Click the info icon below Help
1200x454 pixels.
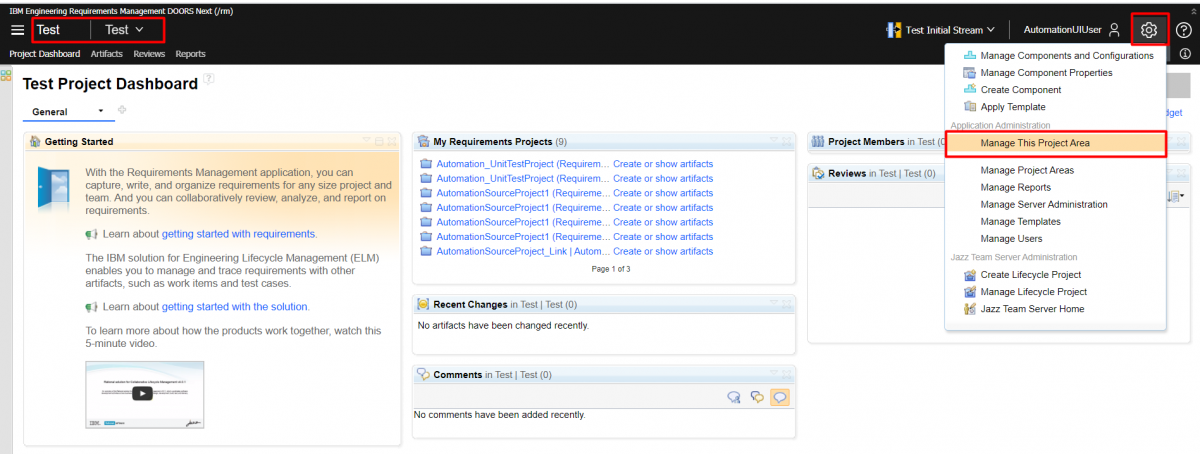coord(1185,54)
